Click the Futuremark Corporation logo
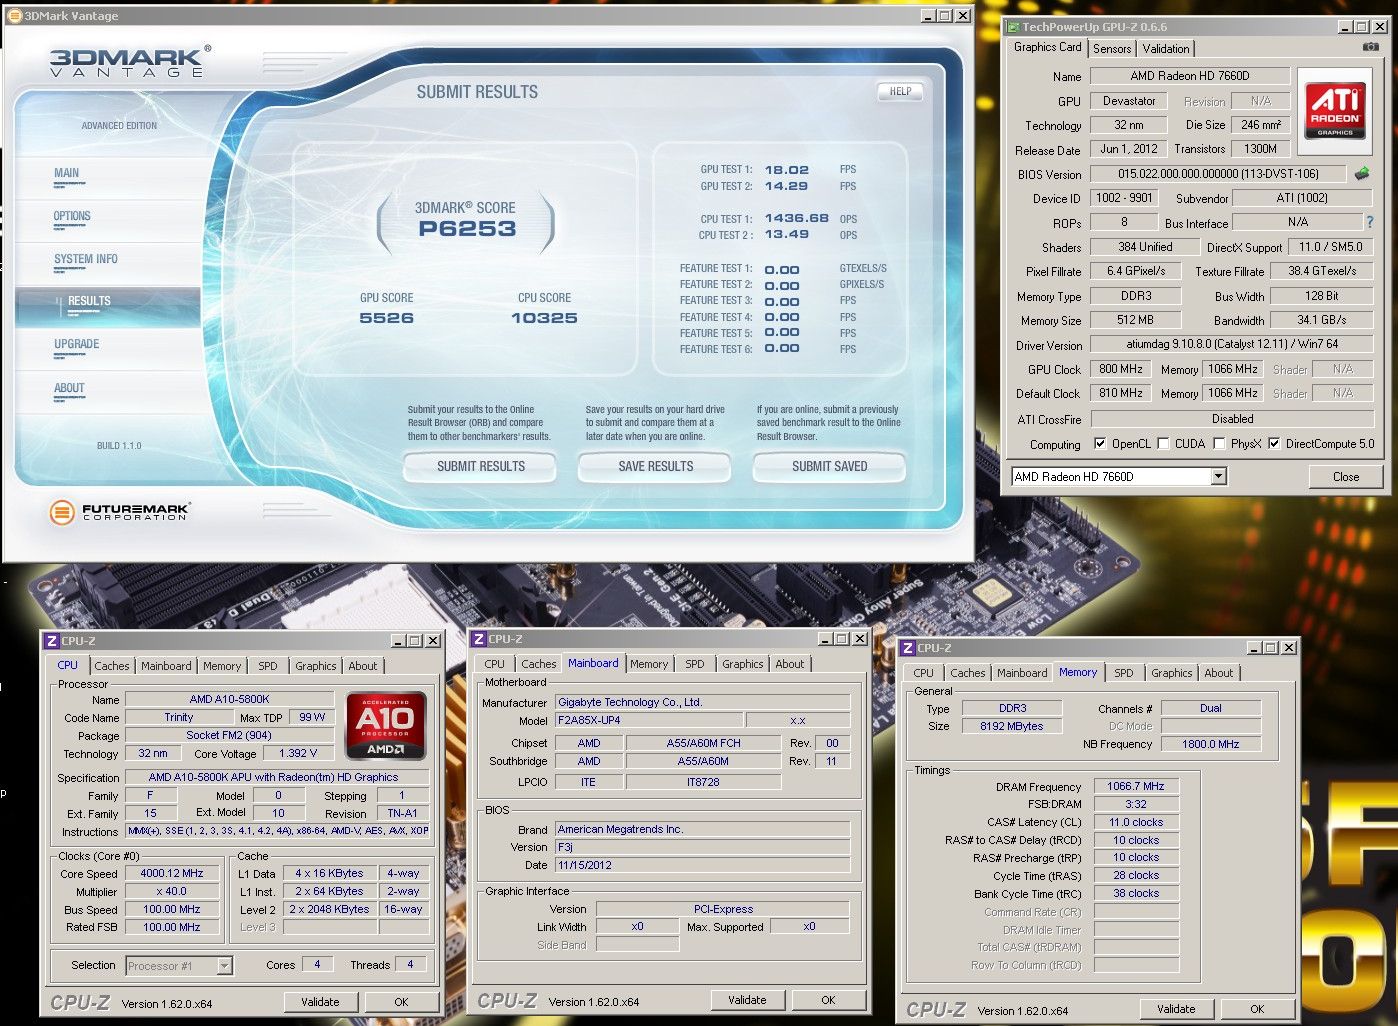Viewport: 1398px width, 1026px height. point(119,512)
